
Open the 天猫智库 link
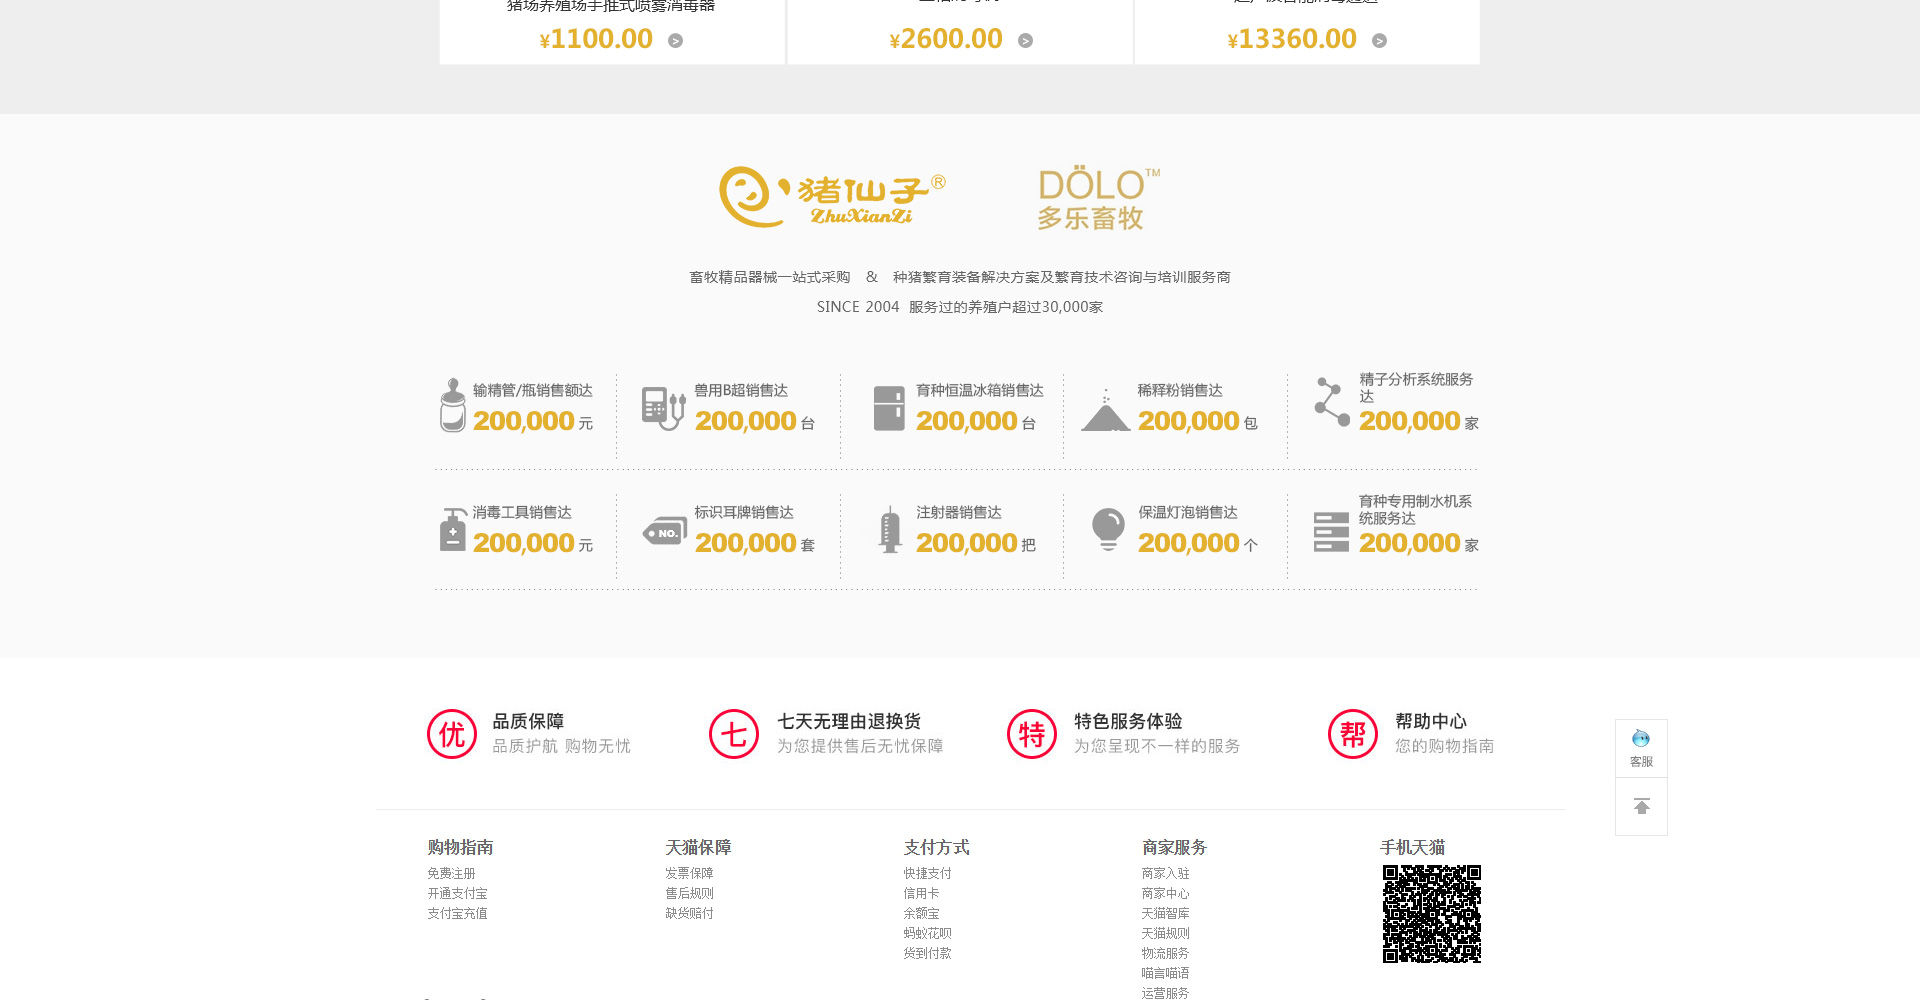(1165, 913)
